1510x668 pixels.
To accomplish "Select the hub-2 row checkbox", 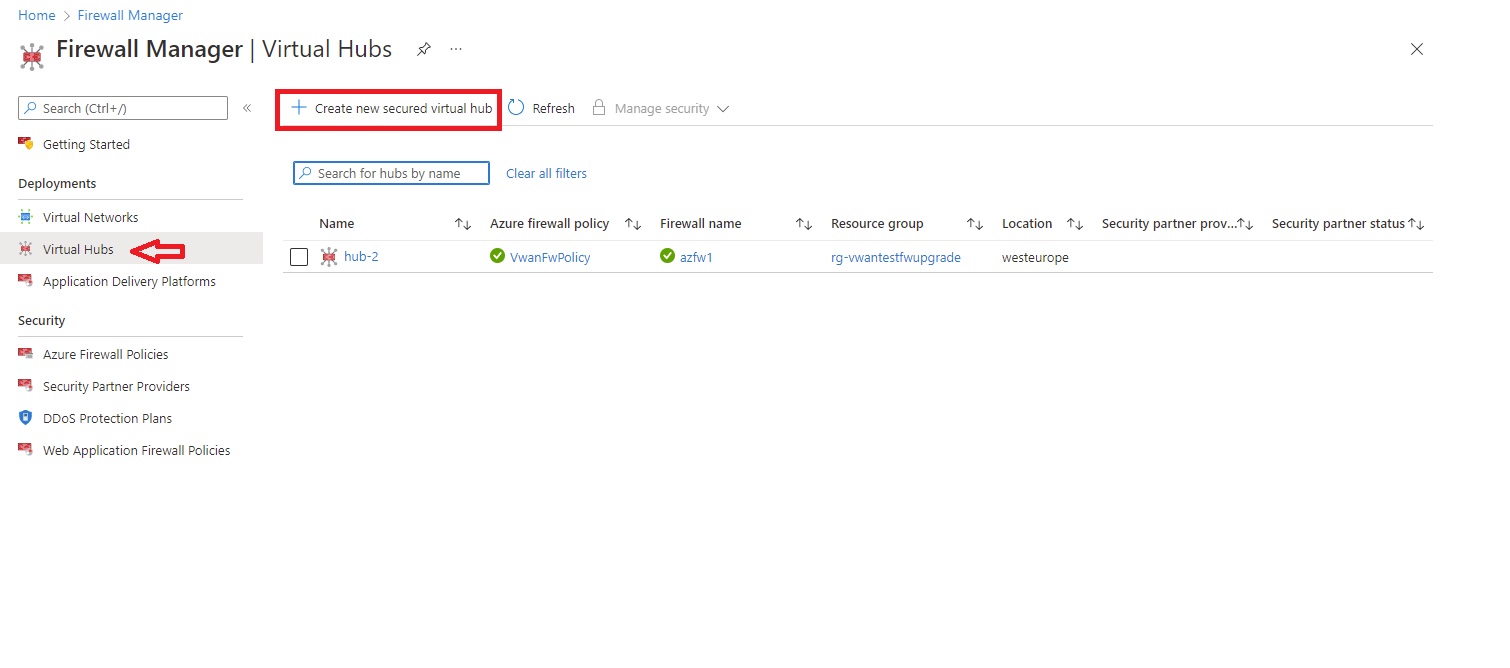I will (x=299, y=257).
